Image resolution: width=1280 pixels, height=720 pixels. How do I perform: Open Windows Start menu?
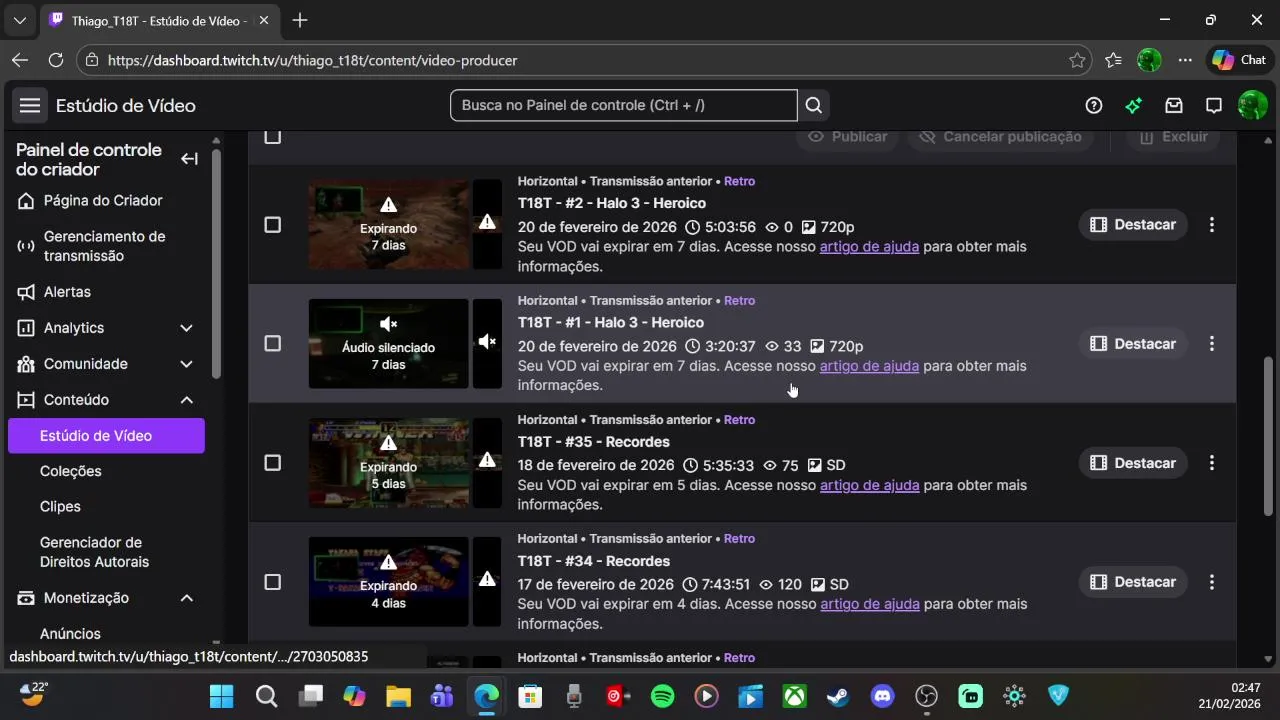click(x=222, y=696)
